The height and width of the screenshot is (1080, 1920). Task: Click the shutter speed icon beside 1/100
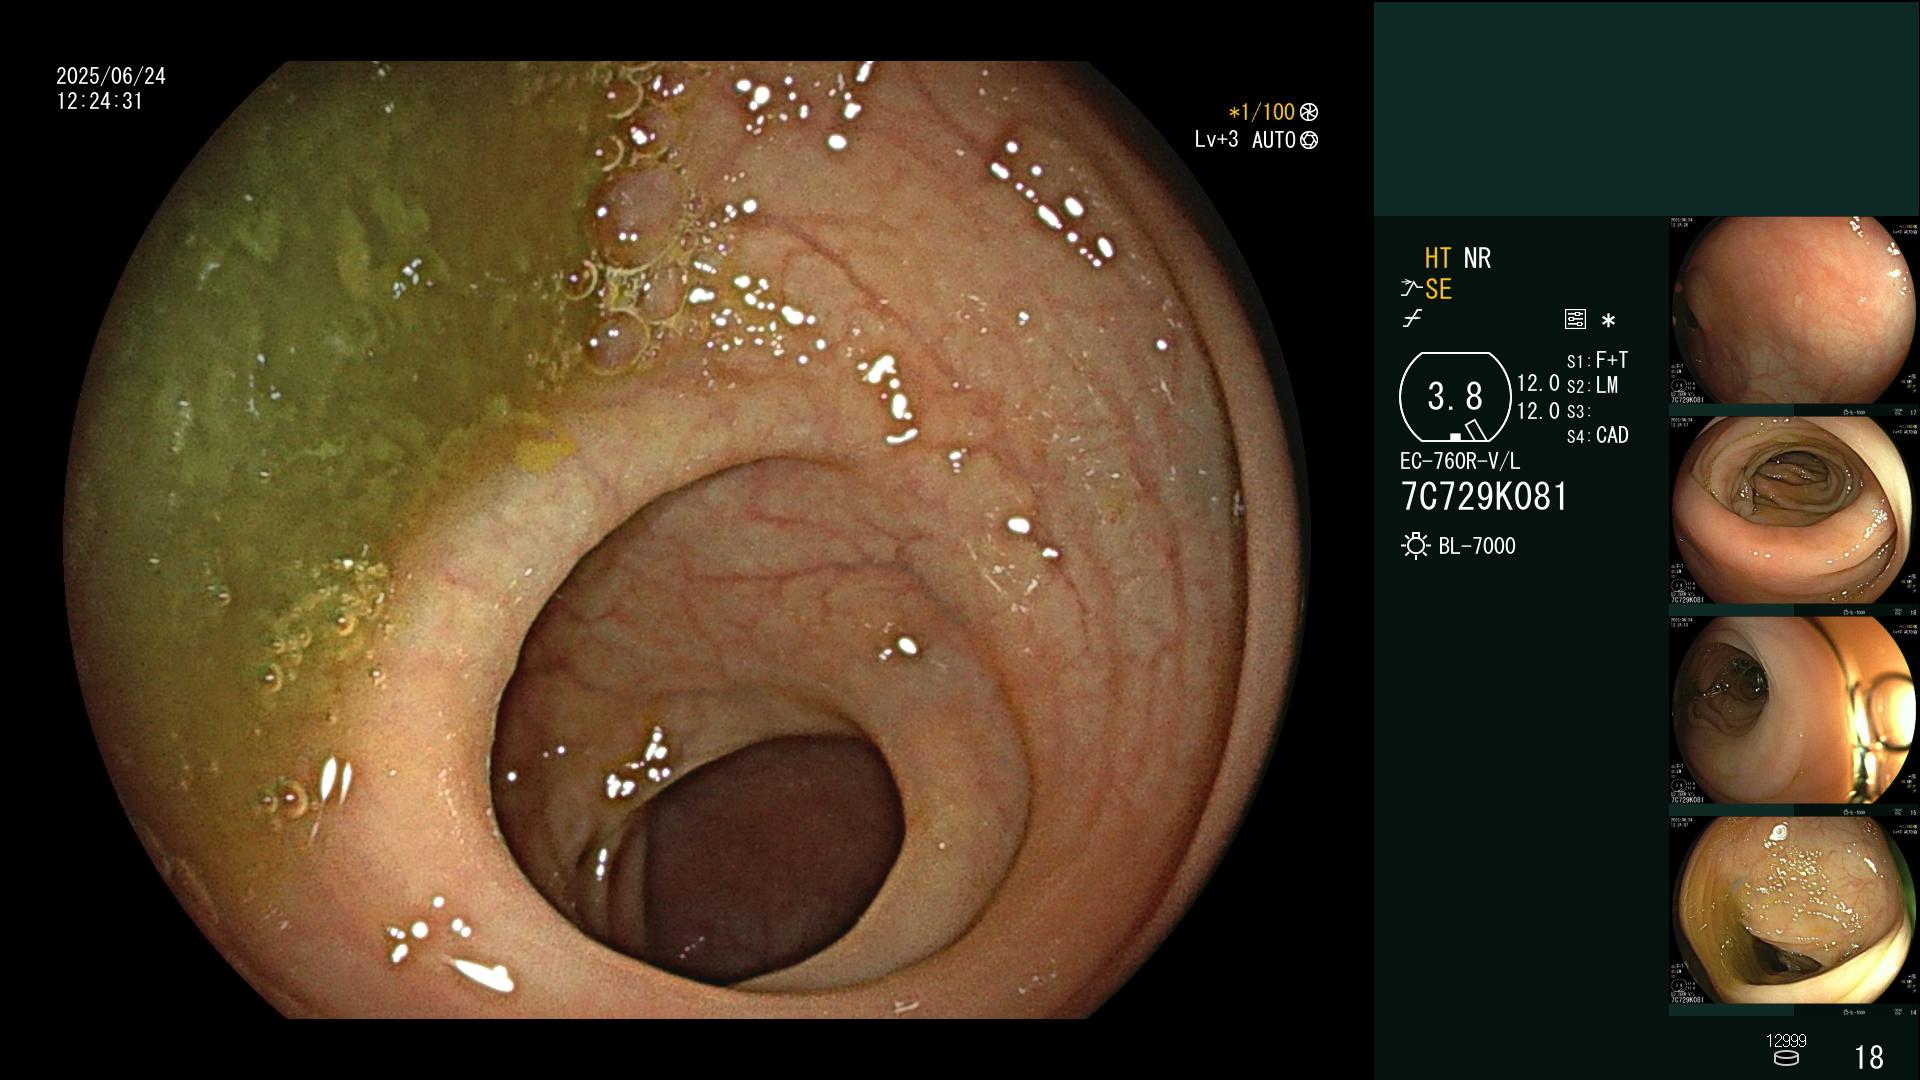[1309, 113]
